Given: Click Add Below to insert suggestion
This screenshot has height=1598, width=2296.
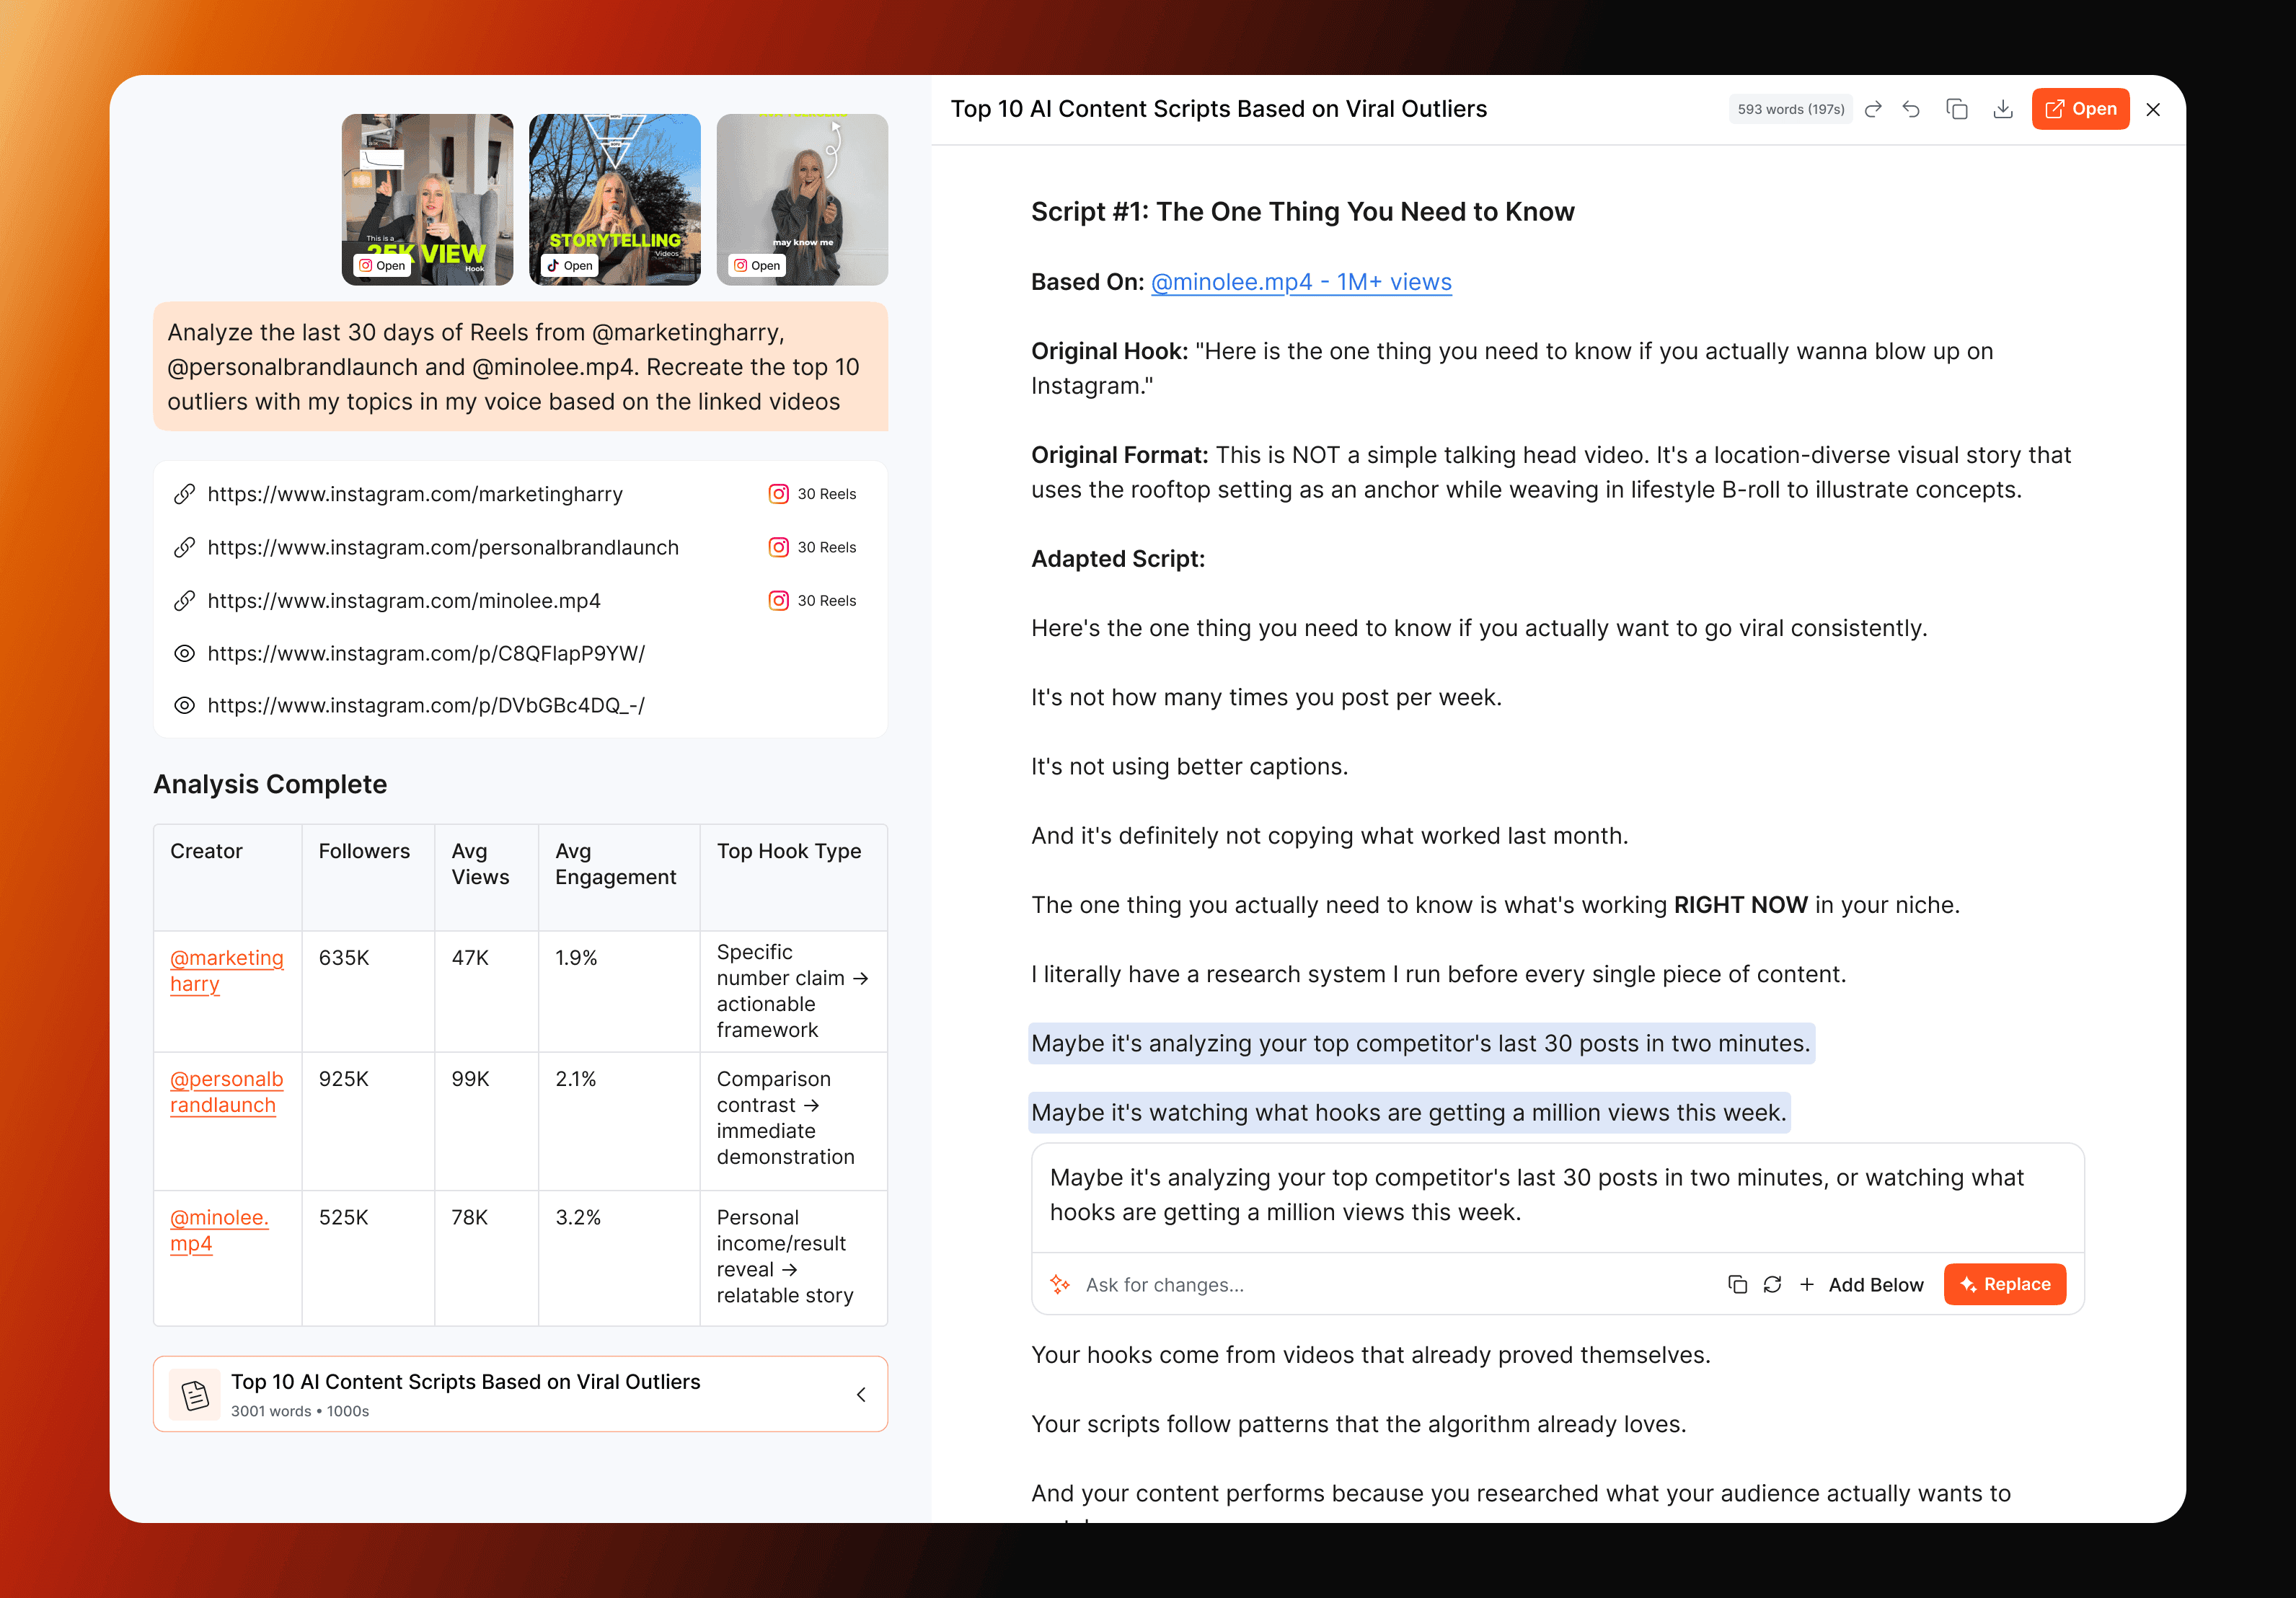Looking at the screenshot, I should (1861, 1285).
